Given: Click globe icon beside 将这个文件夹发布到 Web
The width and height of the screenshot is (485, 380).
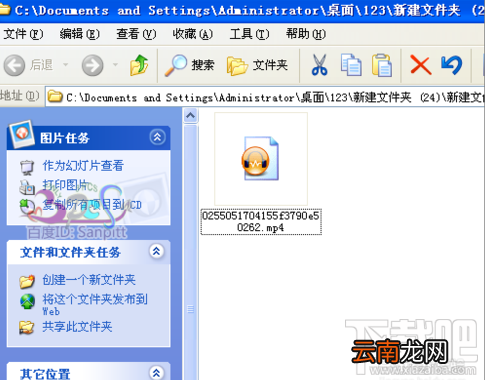Looking at the screenshot, I should [x=27, y=302].
